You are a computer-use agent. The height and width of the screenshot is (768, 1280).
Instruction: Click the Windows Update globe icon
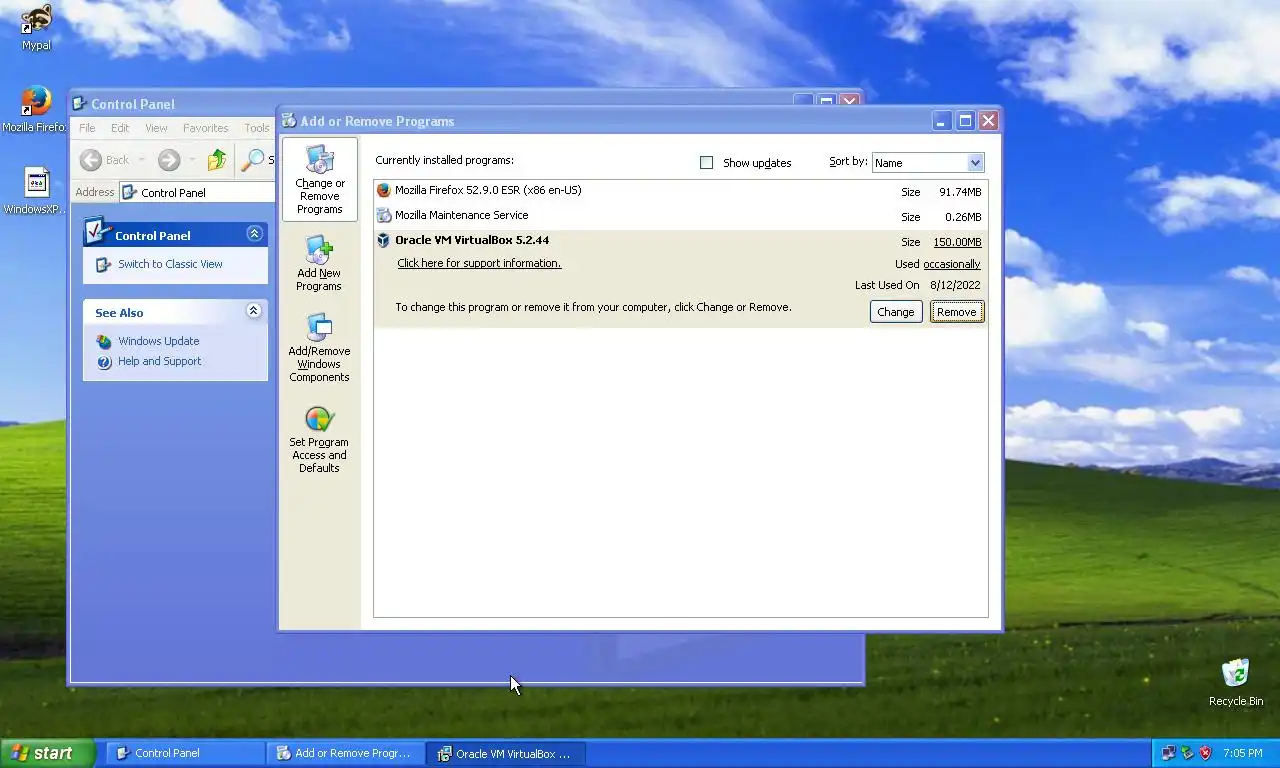104,341
